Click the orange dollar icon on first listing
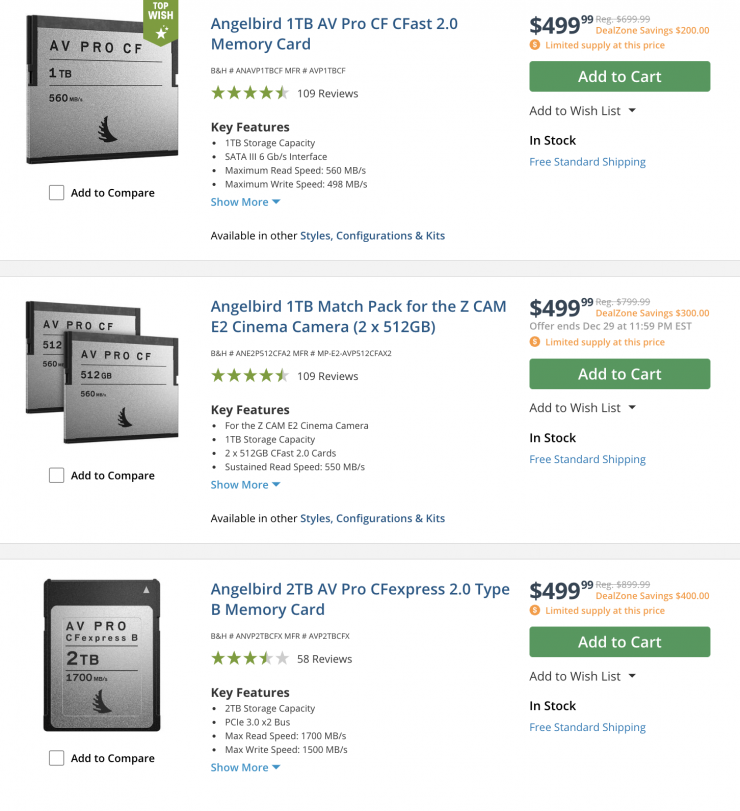The width and height of the screenshot is (740, 811). click(535, 45)
